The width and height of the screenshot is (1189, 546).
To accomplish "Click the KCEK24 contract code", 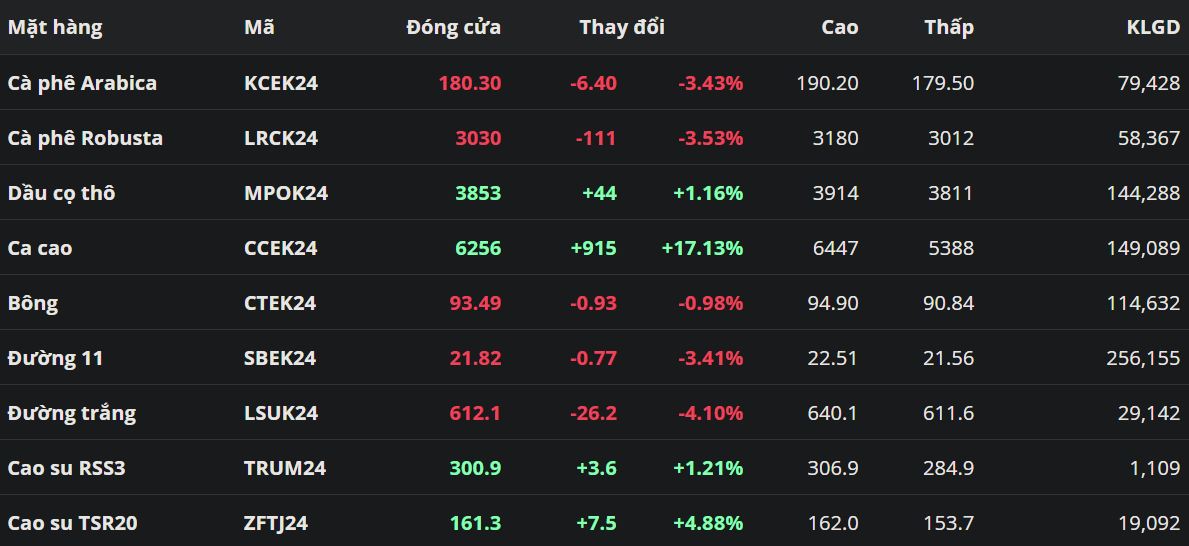I will [x=281, y=83].
